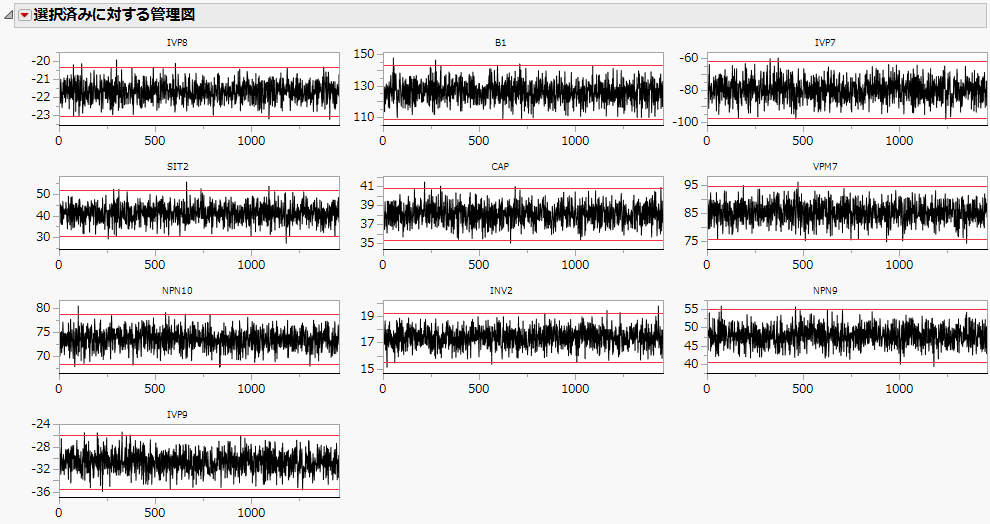The height and width of the screenshot is (524, 990).
Task: Click the 19 y-axis label on INV2
Action: (x=367, y=316)
